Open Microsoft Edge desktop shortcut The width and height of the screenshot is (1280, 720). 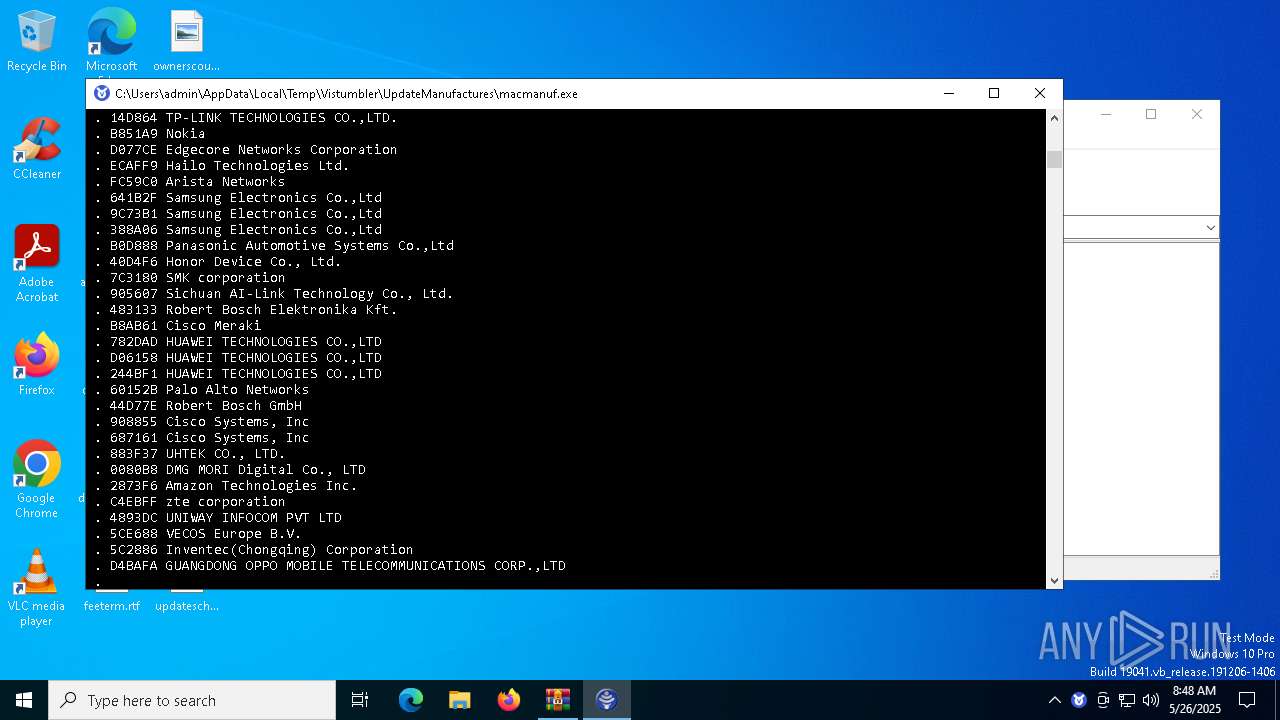[x=111, y=42]
